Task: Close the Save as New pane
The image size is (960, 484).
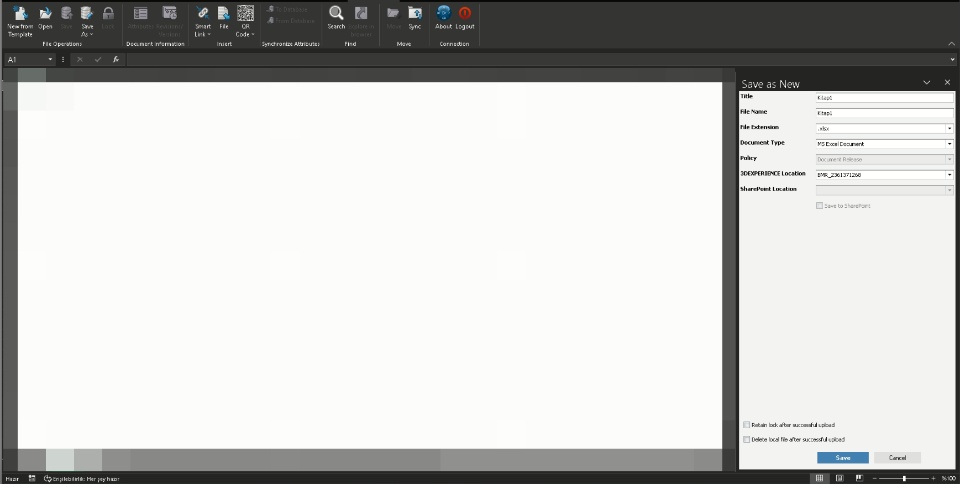Action: [x=947, y=83]
